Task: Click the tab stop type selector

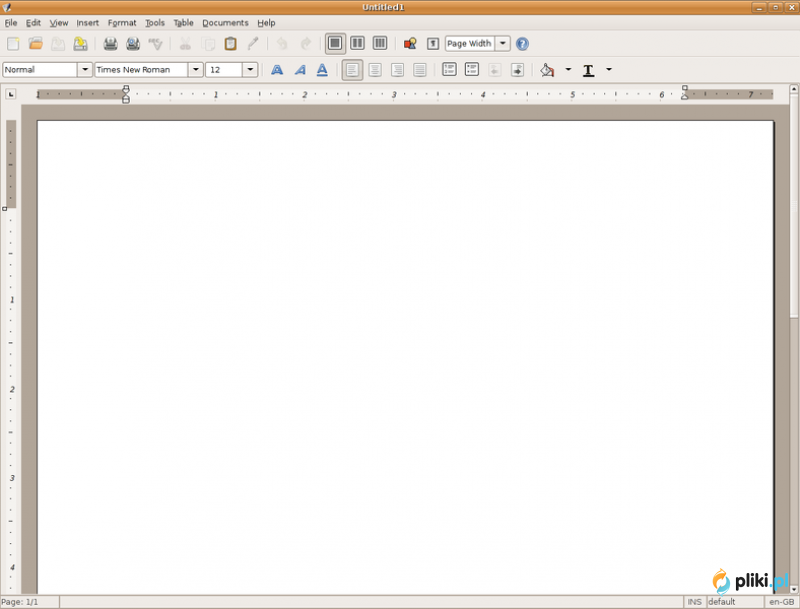Action: click(11, 94)
